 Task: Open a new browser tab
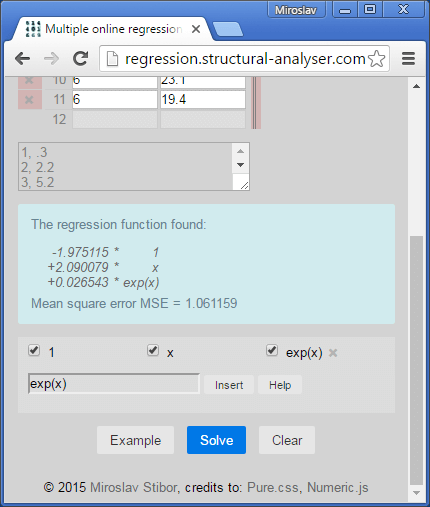point(228,29)
